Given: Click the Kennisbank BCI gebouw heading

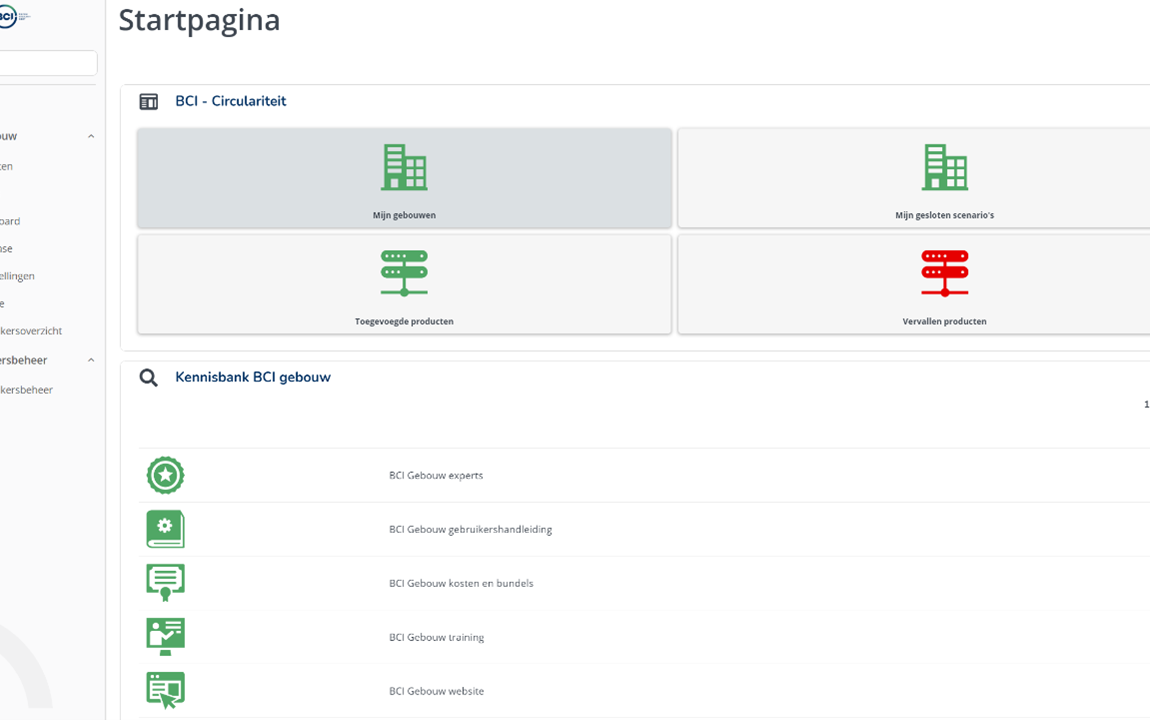Looking at the screenshot, I should (253, 377).
